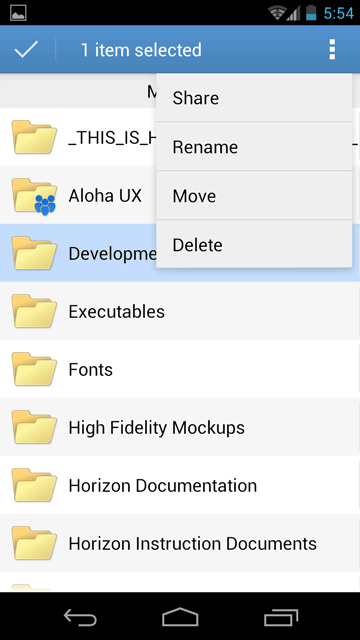Tap the _THIS_IS_H folder icon
The height and width of the screenshot is (640, 360).
(x=34, y=137)
